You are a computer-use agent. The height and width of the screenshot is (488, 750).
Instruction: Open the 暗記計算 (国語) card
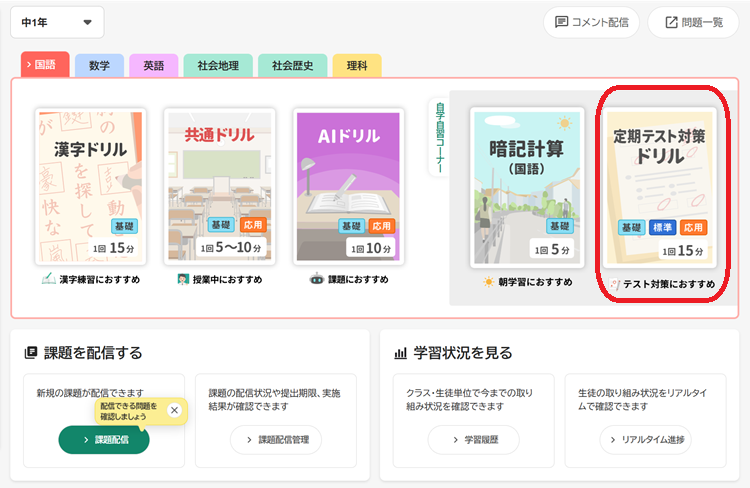[524, 187]
